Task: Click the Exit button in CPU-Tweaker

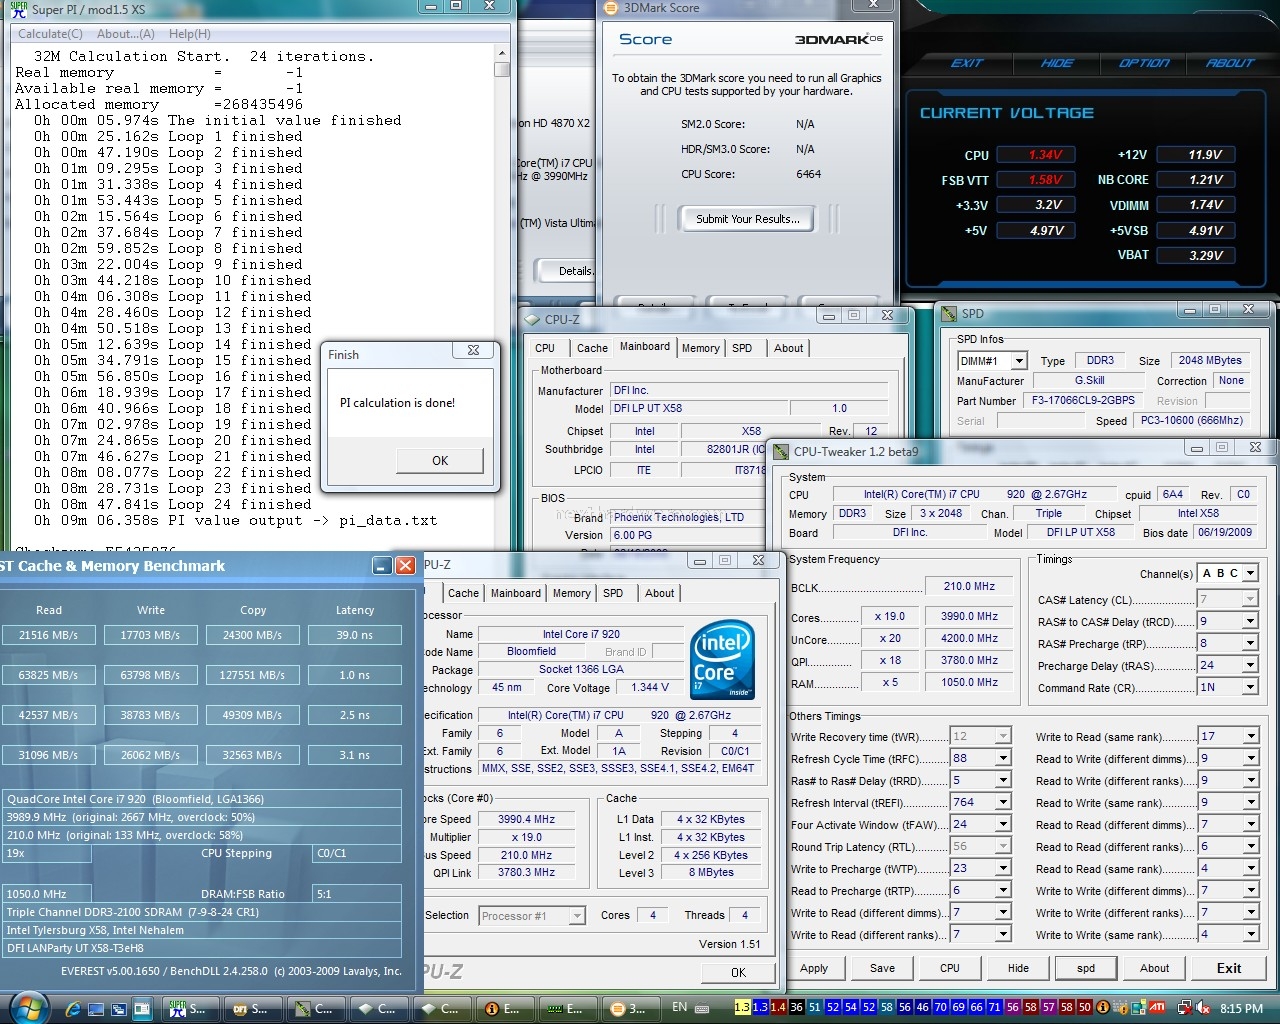Action: coord(1229,968)
